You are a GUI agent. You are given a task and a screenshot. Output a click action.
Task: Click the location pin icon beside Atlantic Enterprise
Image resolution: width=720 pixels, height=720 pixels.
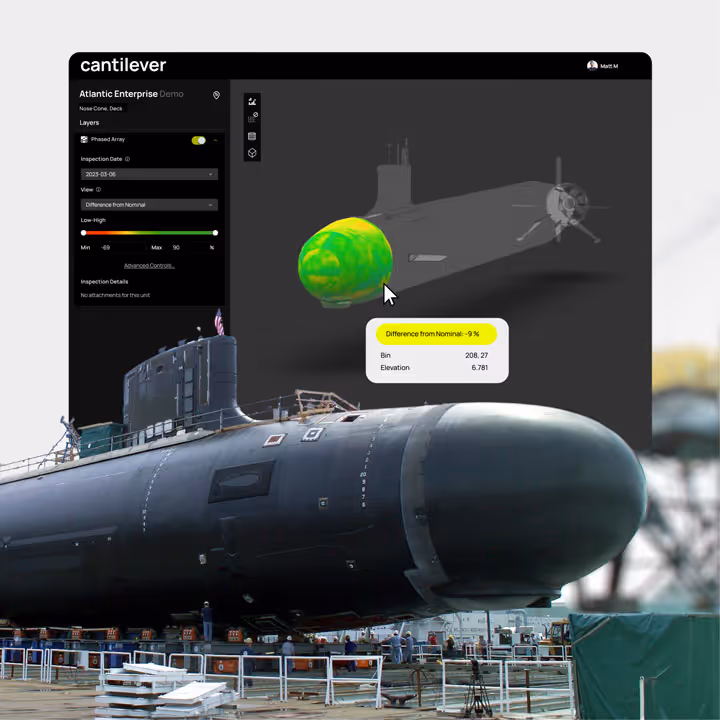[216, 95]
